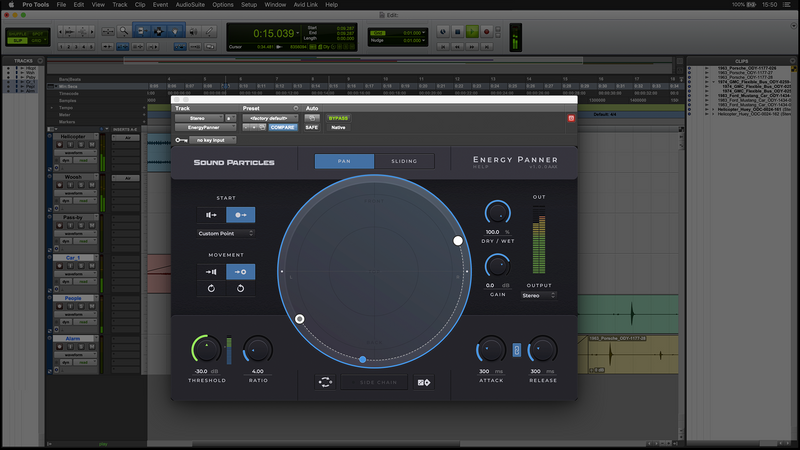This screenshot has height=450, width=800.
Task: Click the loop arrows icon beside Side Chain
Action: coord(324,381)
